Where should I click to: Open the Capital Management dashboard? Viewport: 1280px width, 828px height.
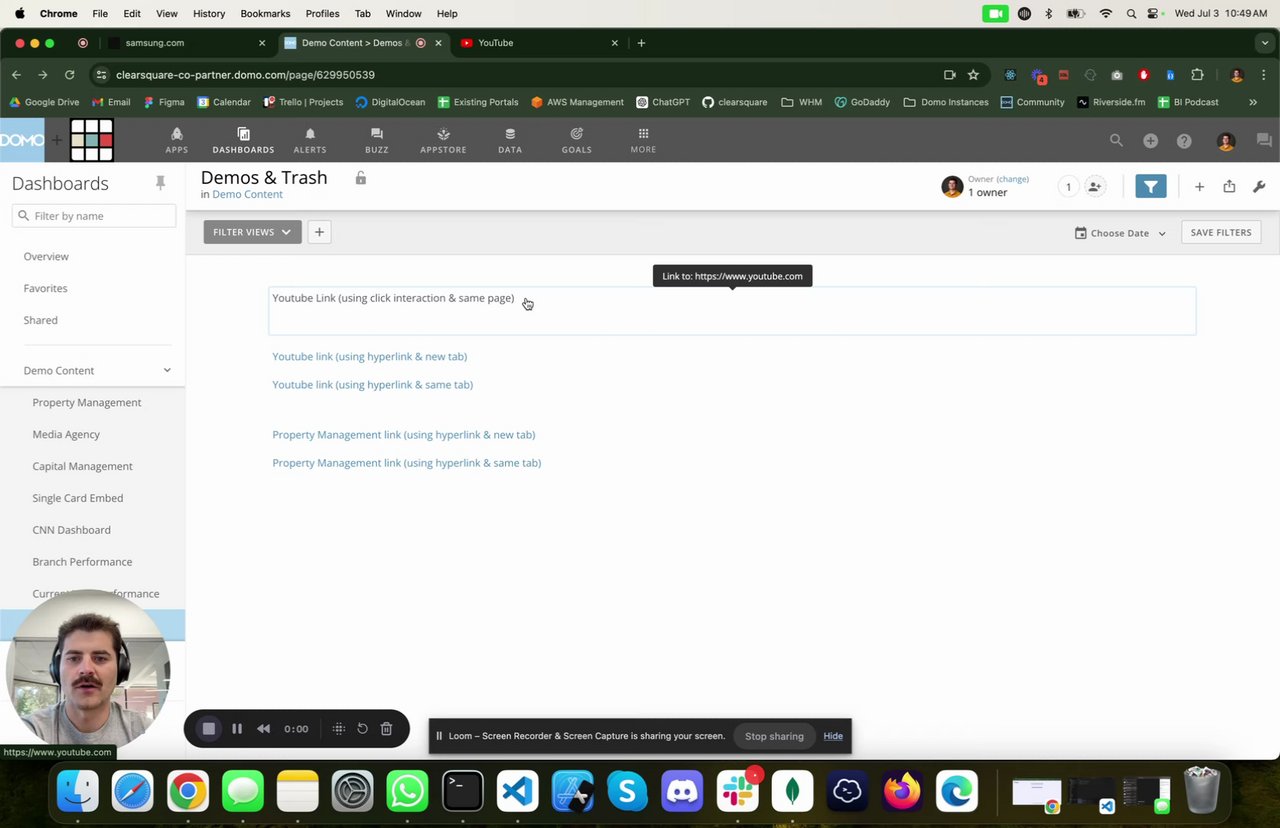click(x=82, y=466)
